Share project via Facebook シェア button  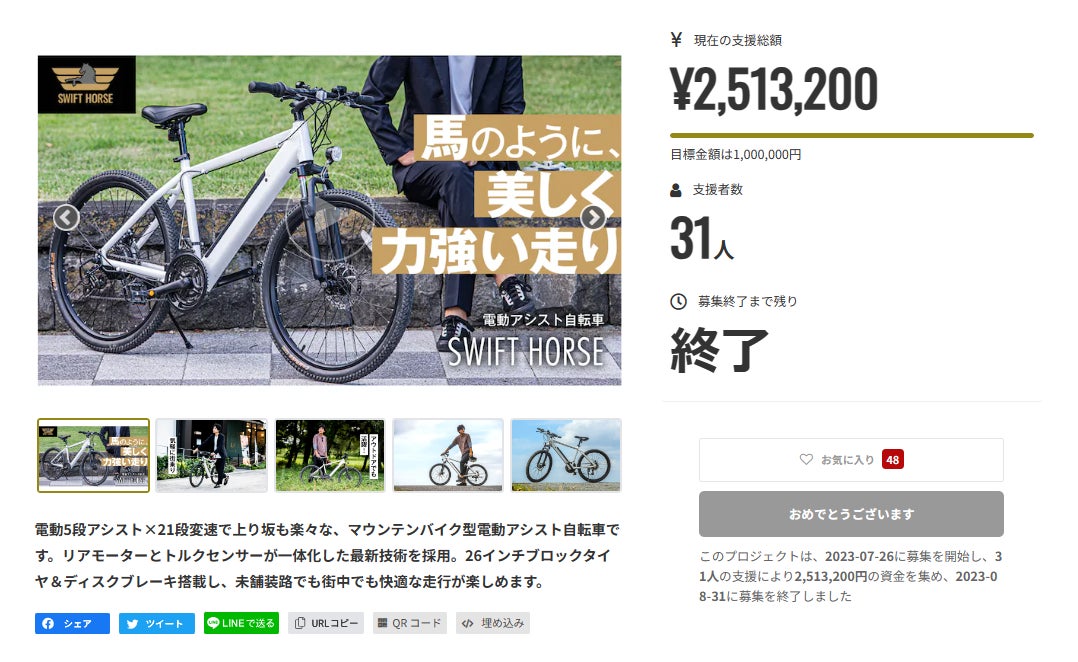[72, 624]
